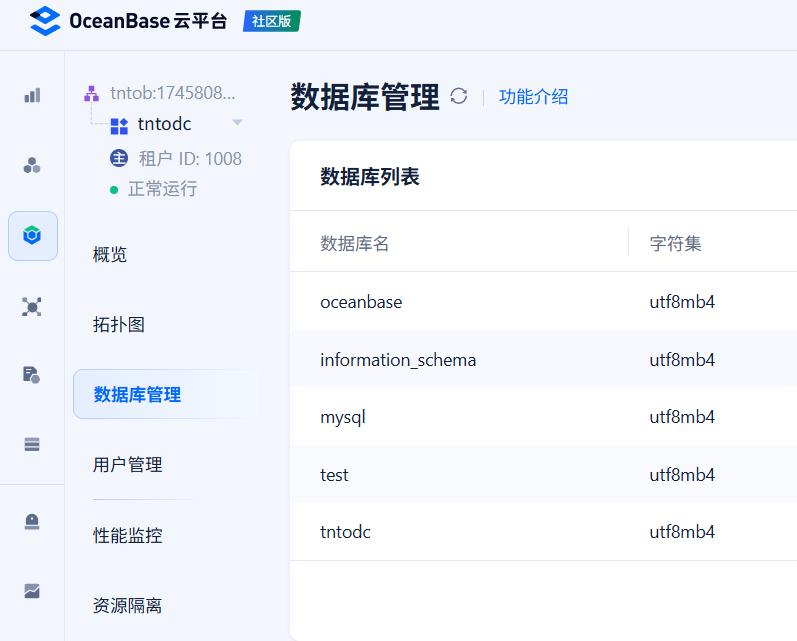797x641 pixels.
Task: Expand the tntodc tenant dropdown arrow
Action: [x=237, y=123]
